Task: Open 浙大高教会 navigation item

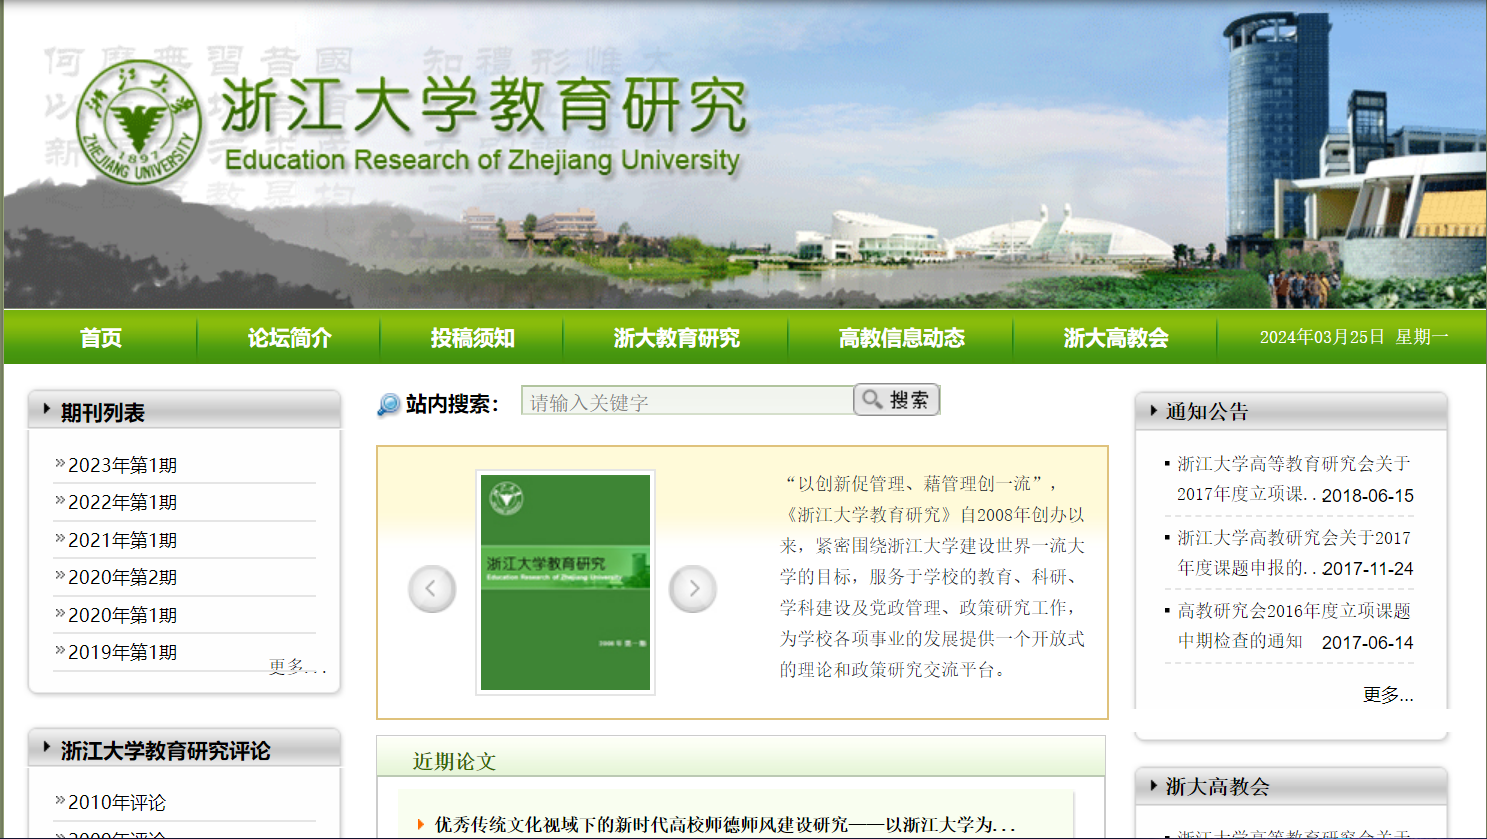Action: (1116, 338)
